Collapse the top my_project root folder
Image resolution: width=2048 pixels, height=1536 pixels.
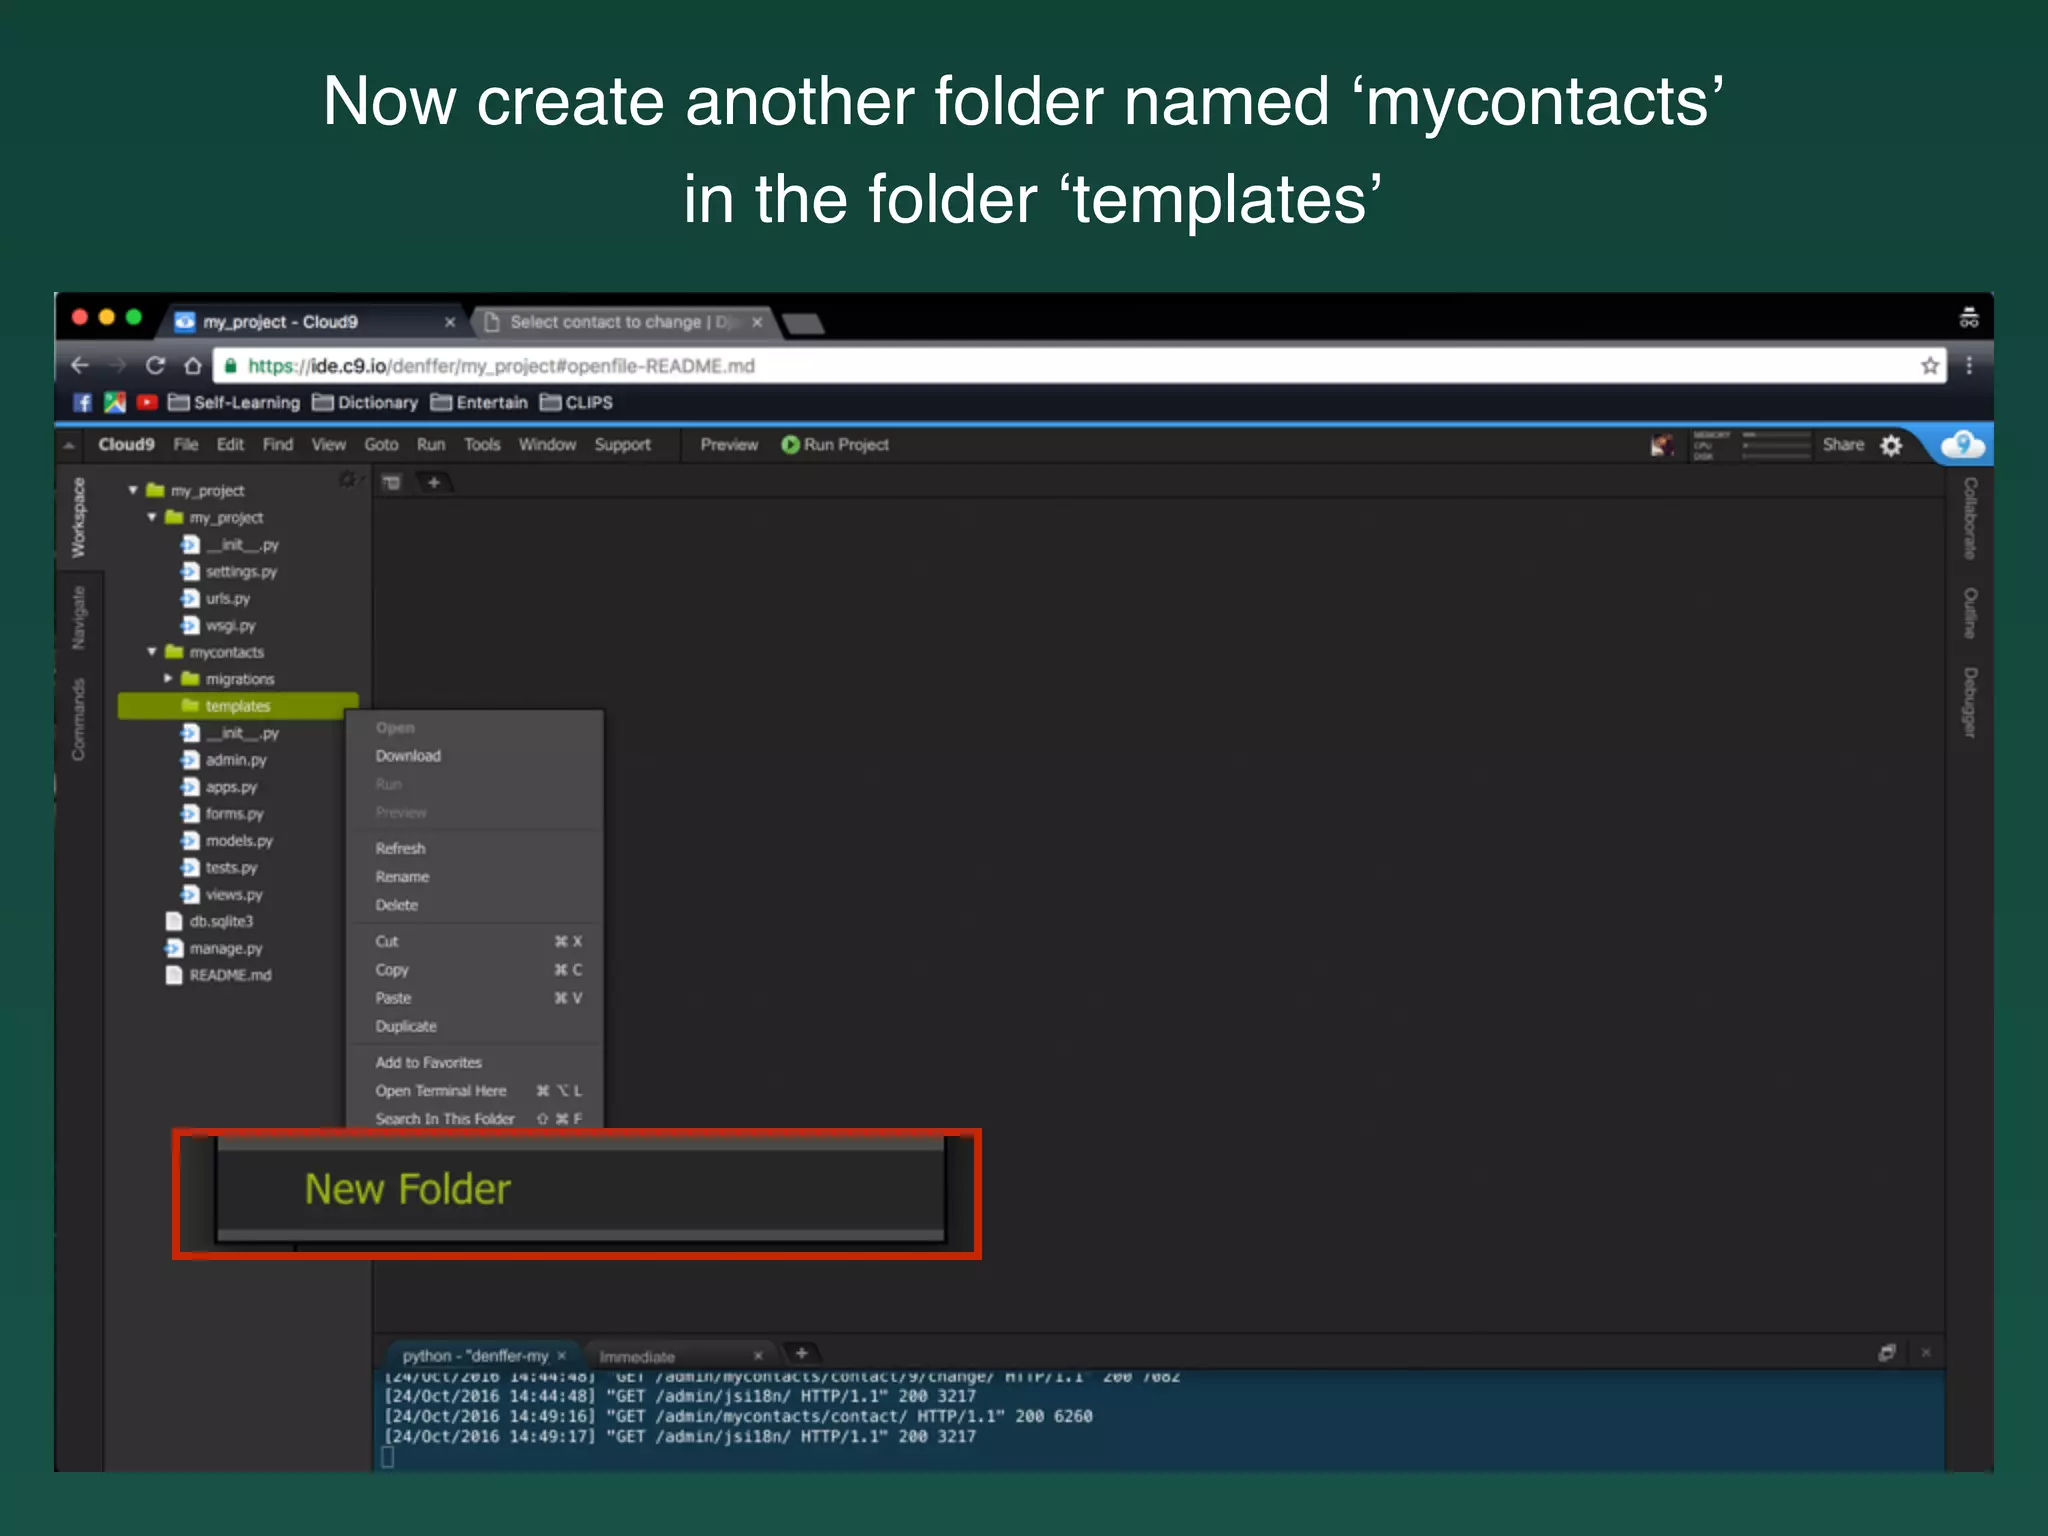tap(133, 490)
